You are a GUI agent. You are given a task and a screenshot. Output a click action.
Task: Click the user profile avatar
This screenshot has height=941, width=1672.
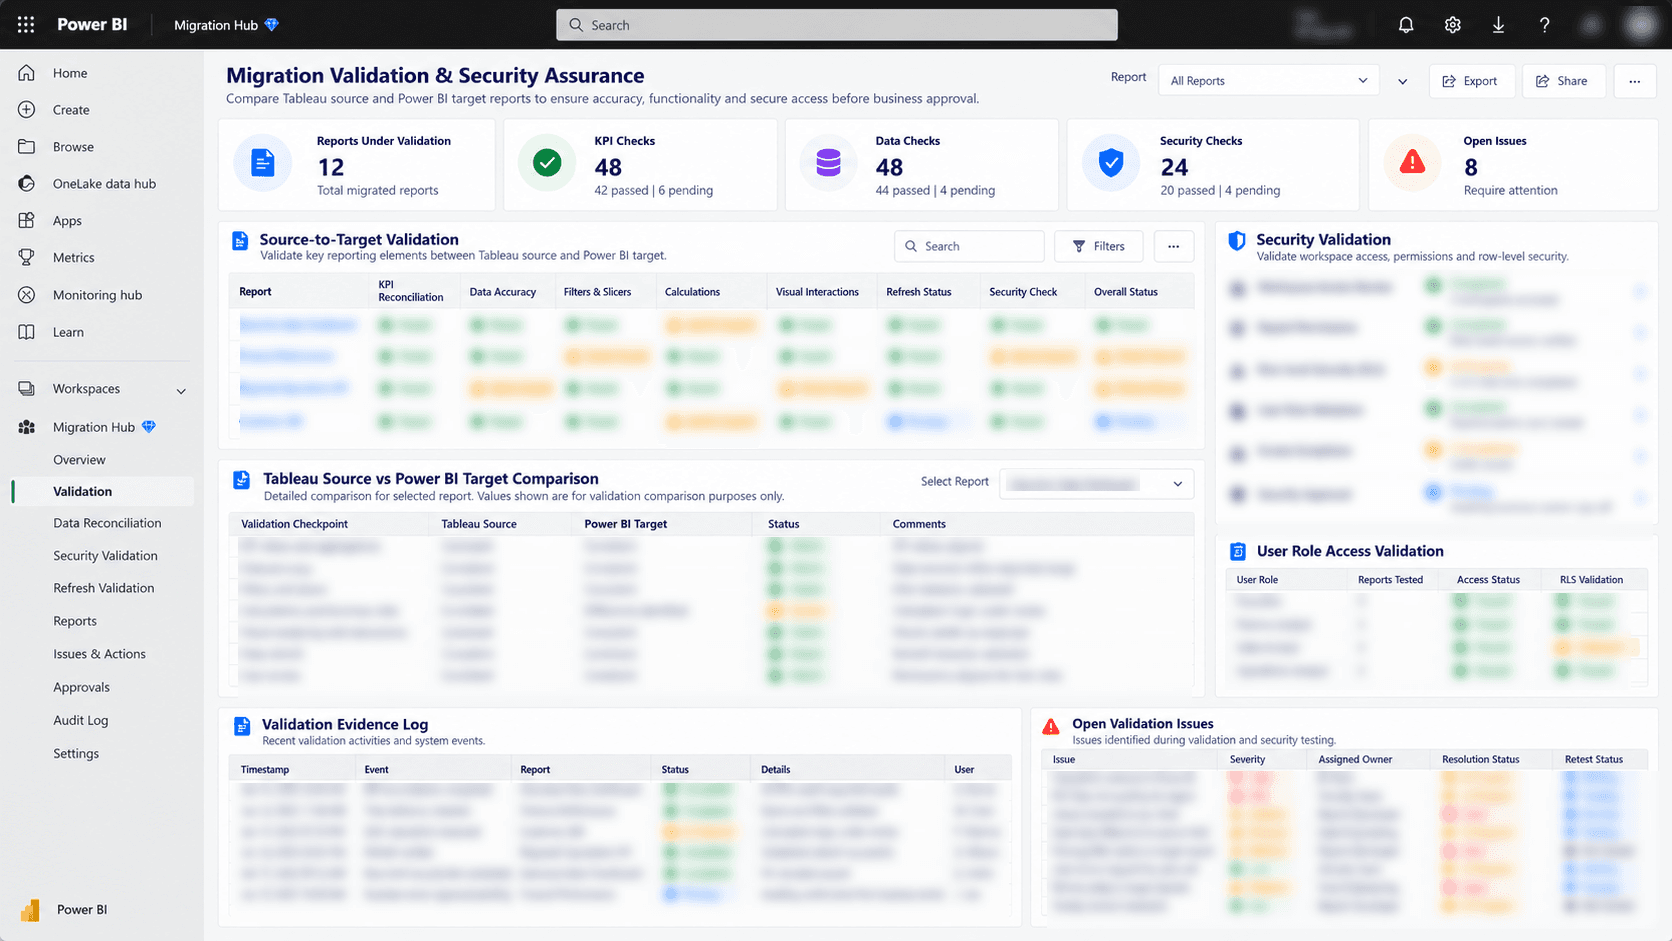click(1641, 25)
